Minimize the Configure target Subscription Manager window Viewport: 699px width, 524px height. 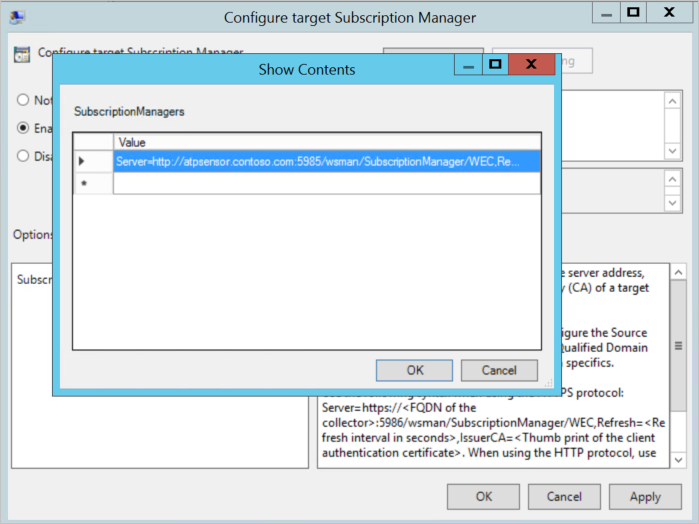click(606, 13)
